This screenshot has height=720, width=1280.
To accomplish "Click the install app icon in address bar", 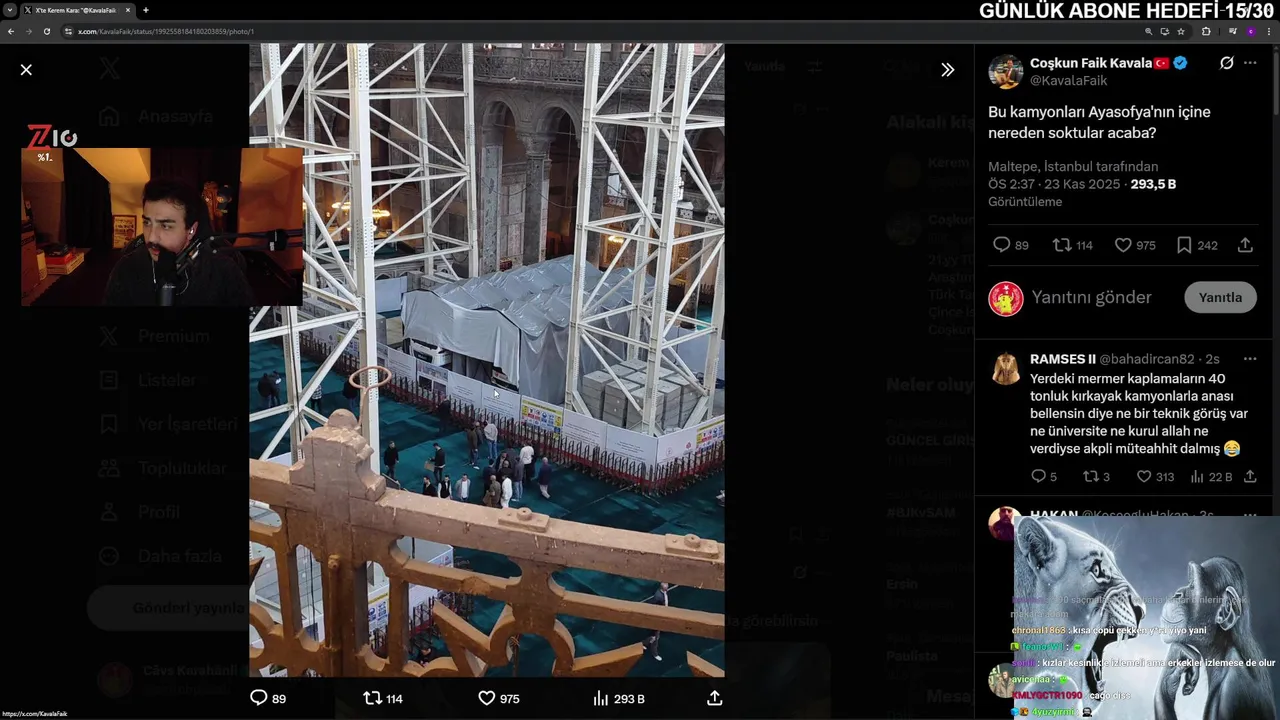I will point(1164,31).
